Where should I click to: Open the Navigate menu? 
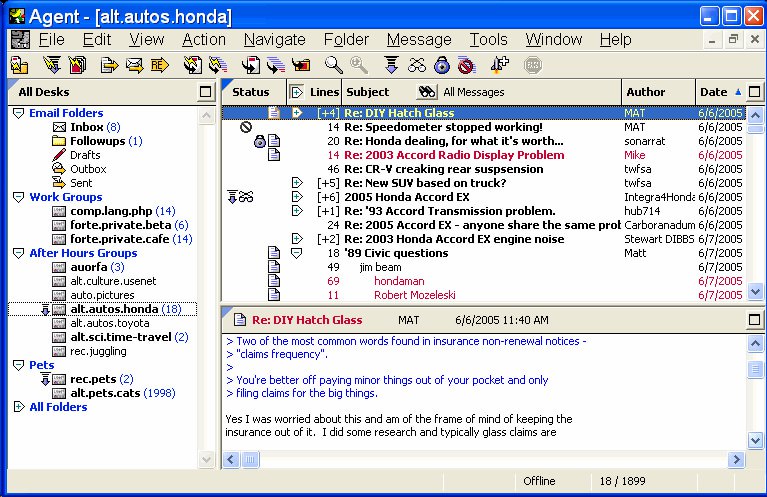(x=274, y=40)
